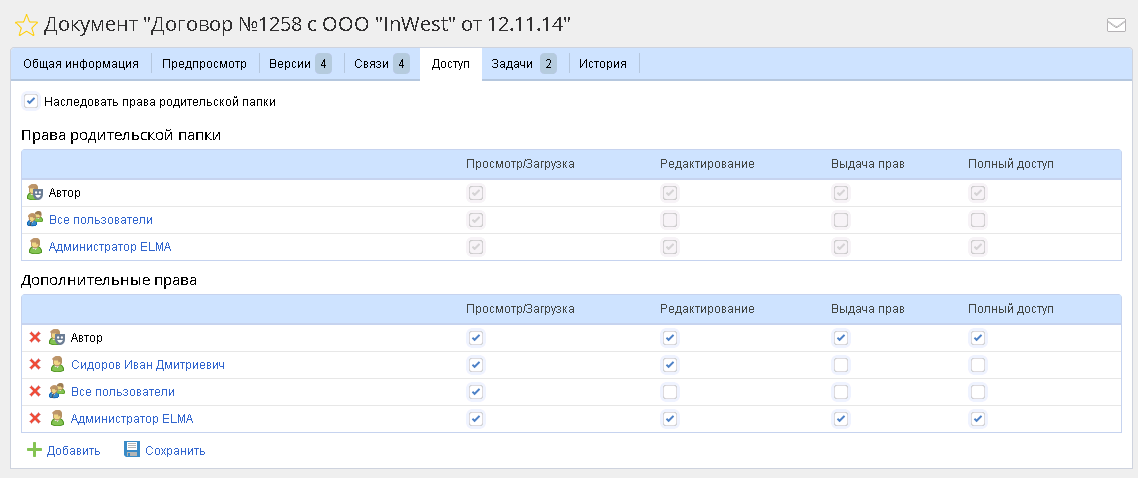Click the envelope mail icon at top right

coord(1116,25)
